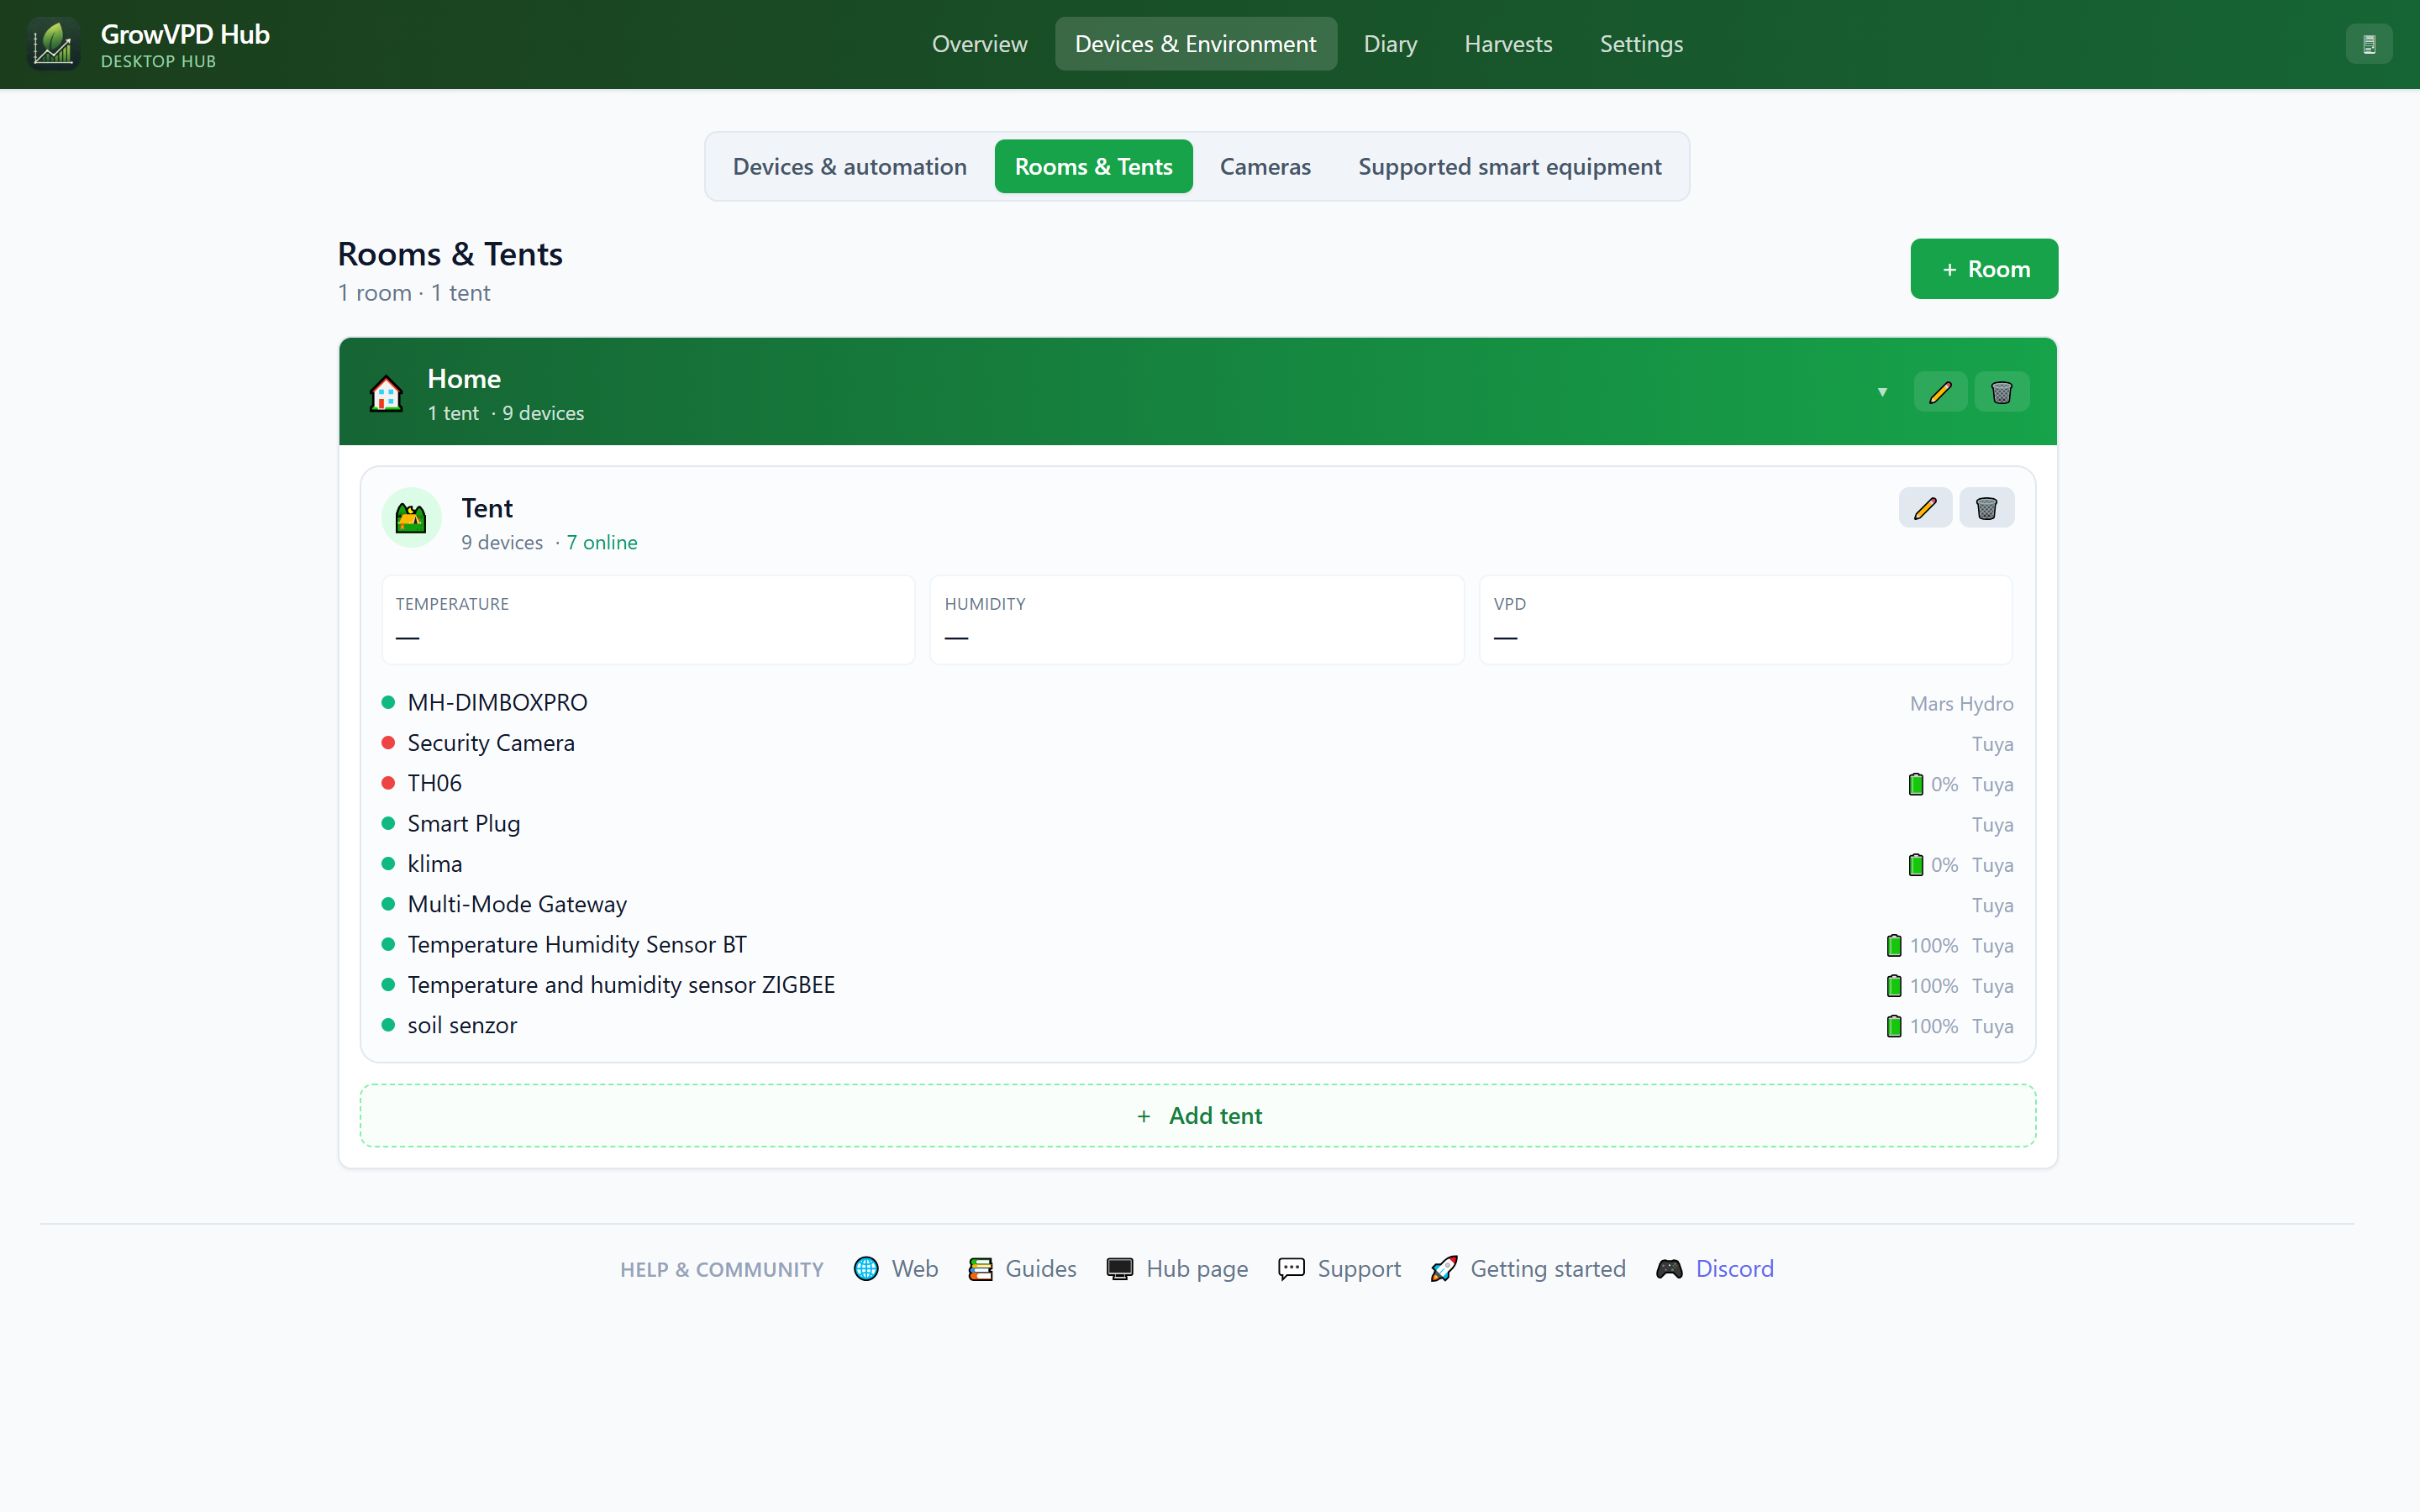
Task: Click the TH06 battery icon
Action: [1916, 785]
